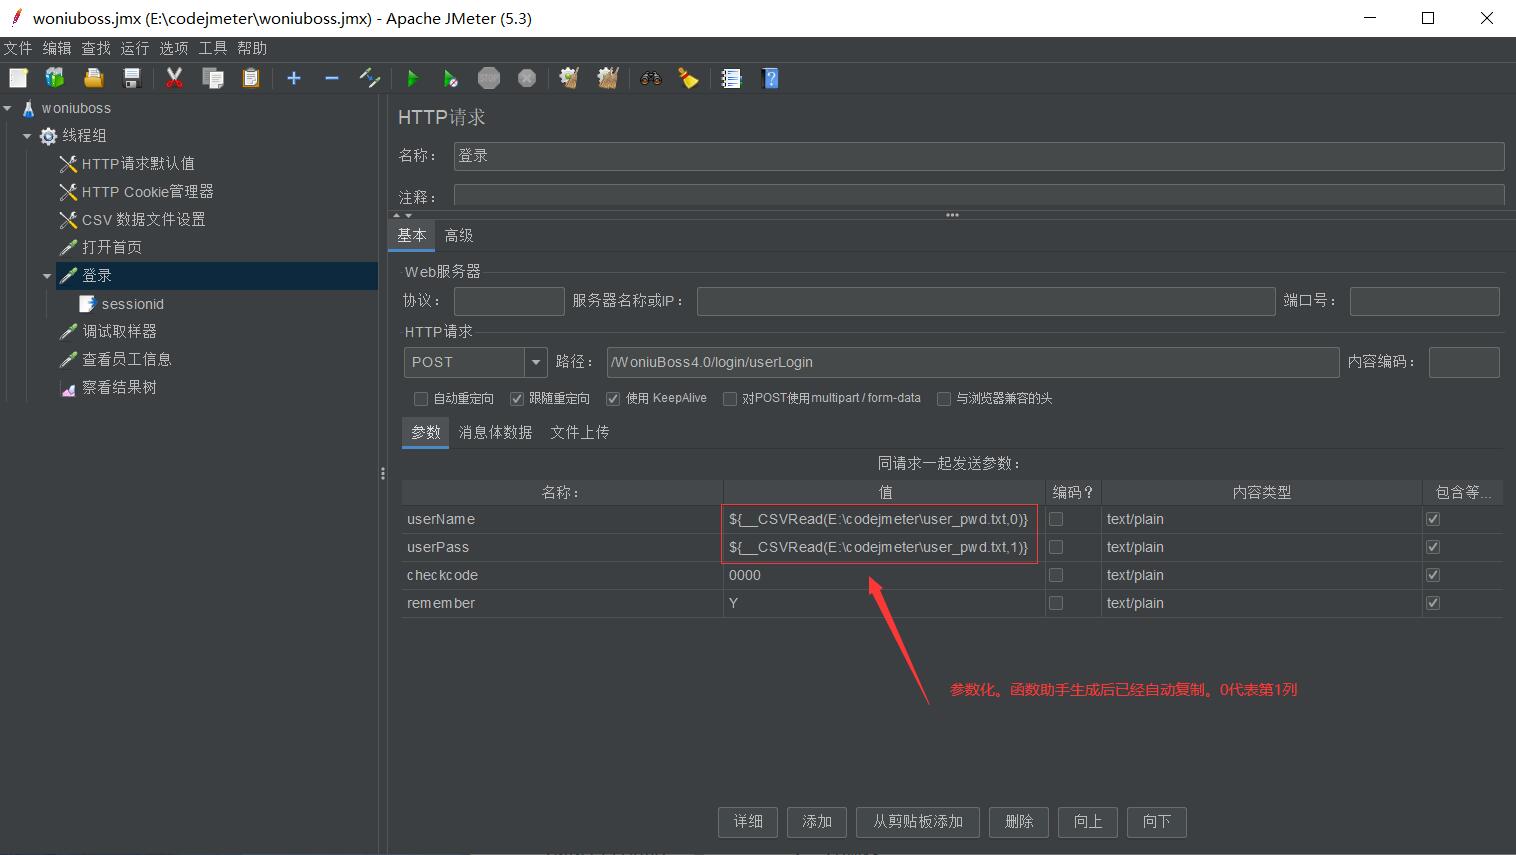This screenshot has width=1516, height=855.
Task: Select the 打开首页 sampler
Action: (x=112, y=248)
